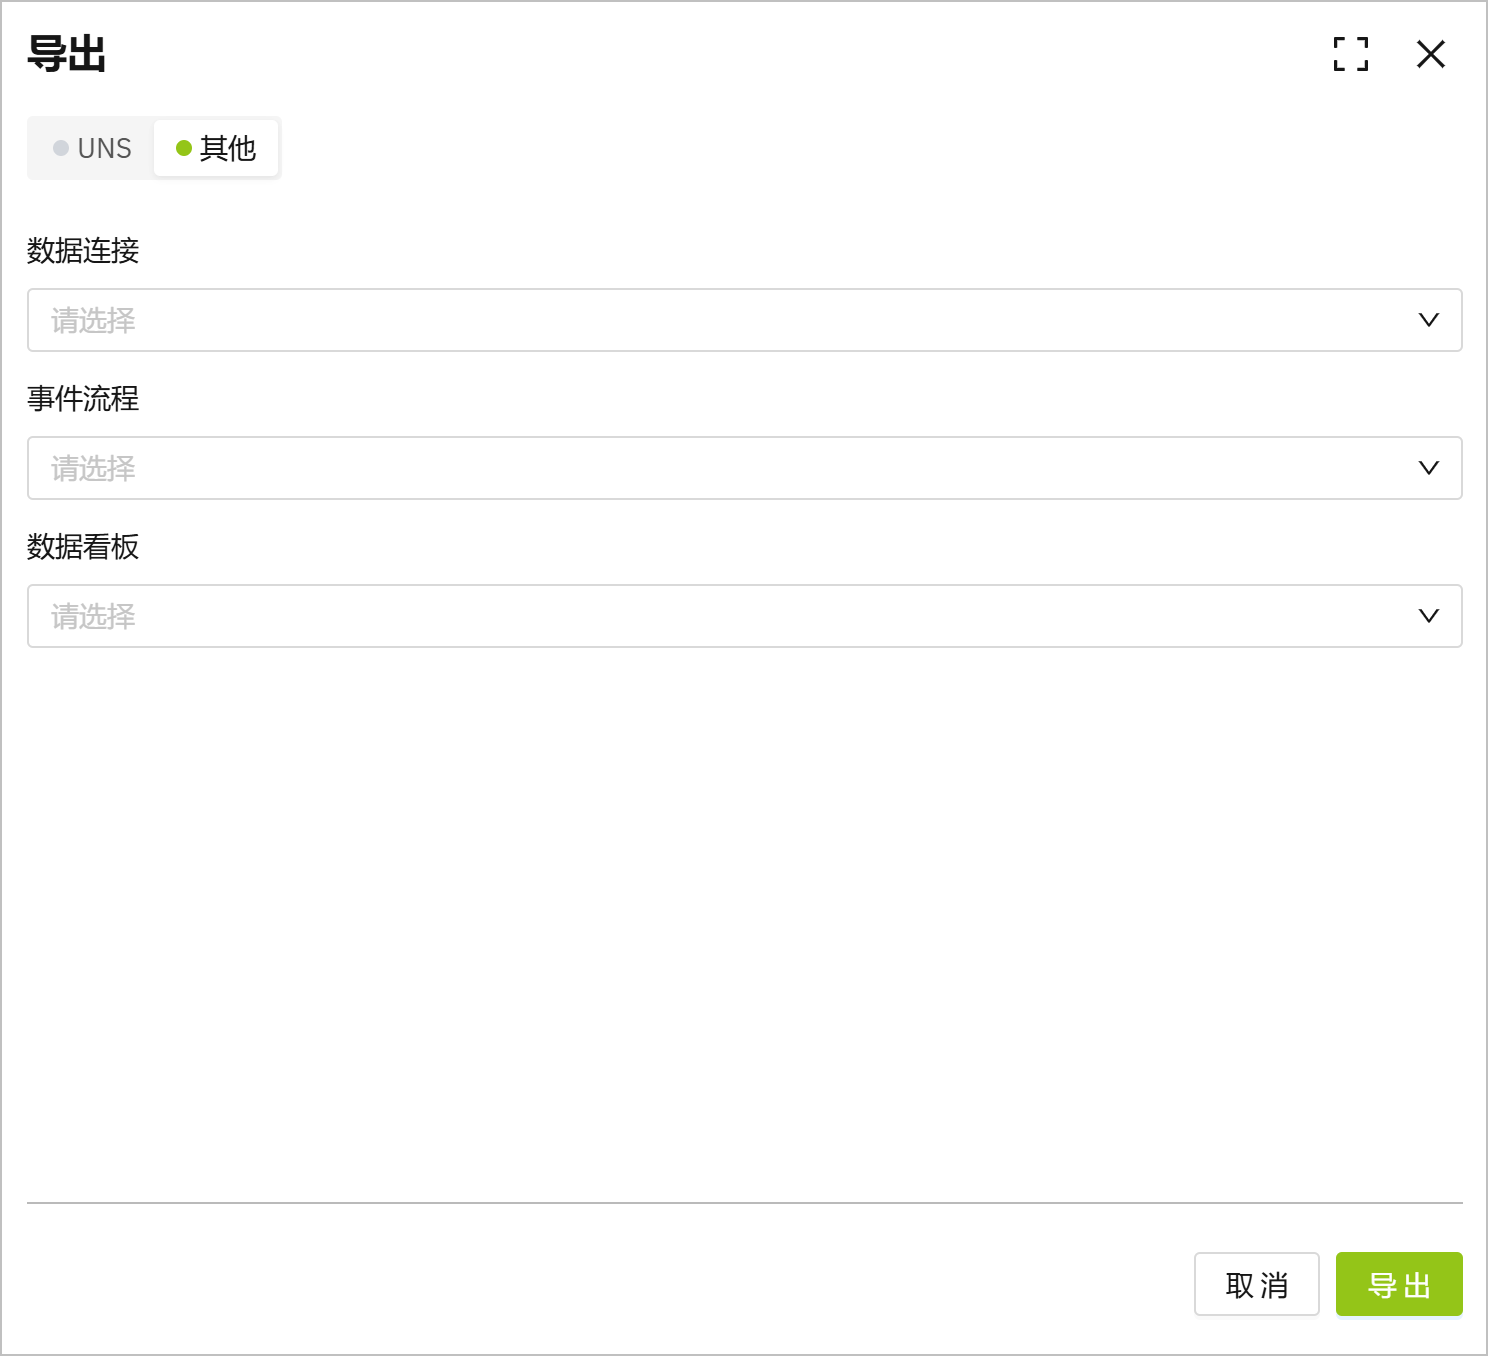Click the 取消 button
Viewport: 1488px width, 1356px height.
(1256, 1285)
